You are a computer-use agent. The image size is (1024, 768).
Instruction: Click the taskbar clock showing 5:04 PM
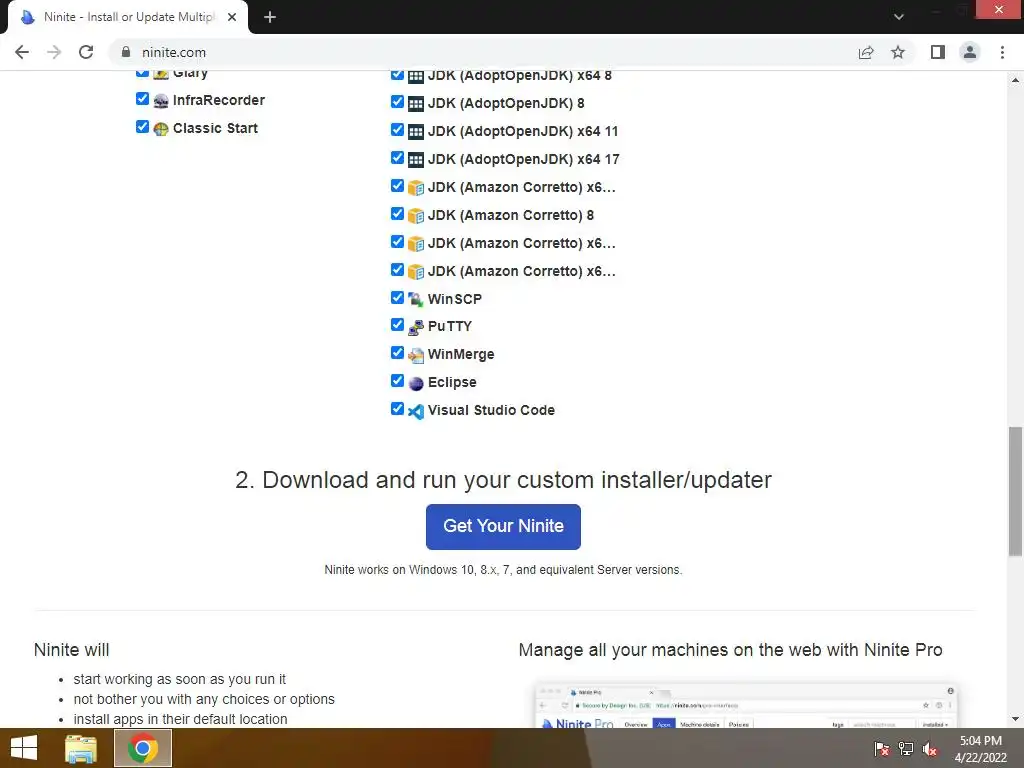980,749
